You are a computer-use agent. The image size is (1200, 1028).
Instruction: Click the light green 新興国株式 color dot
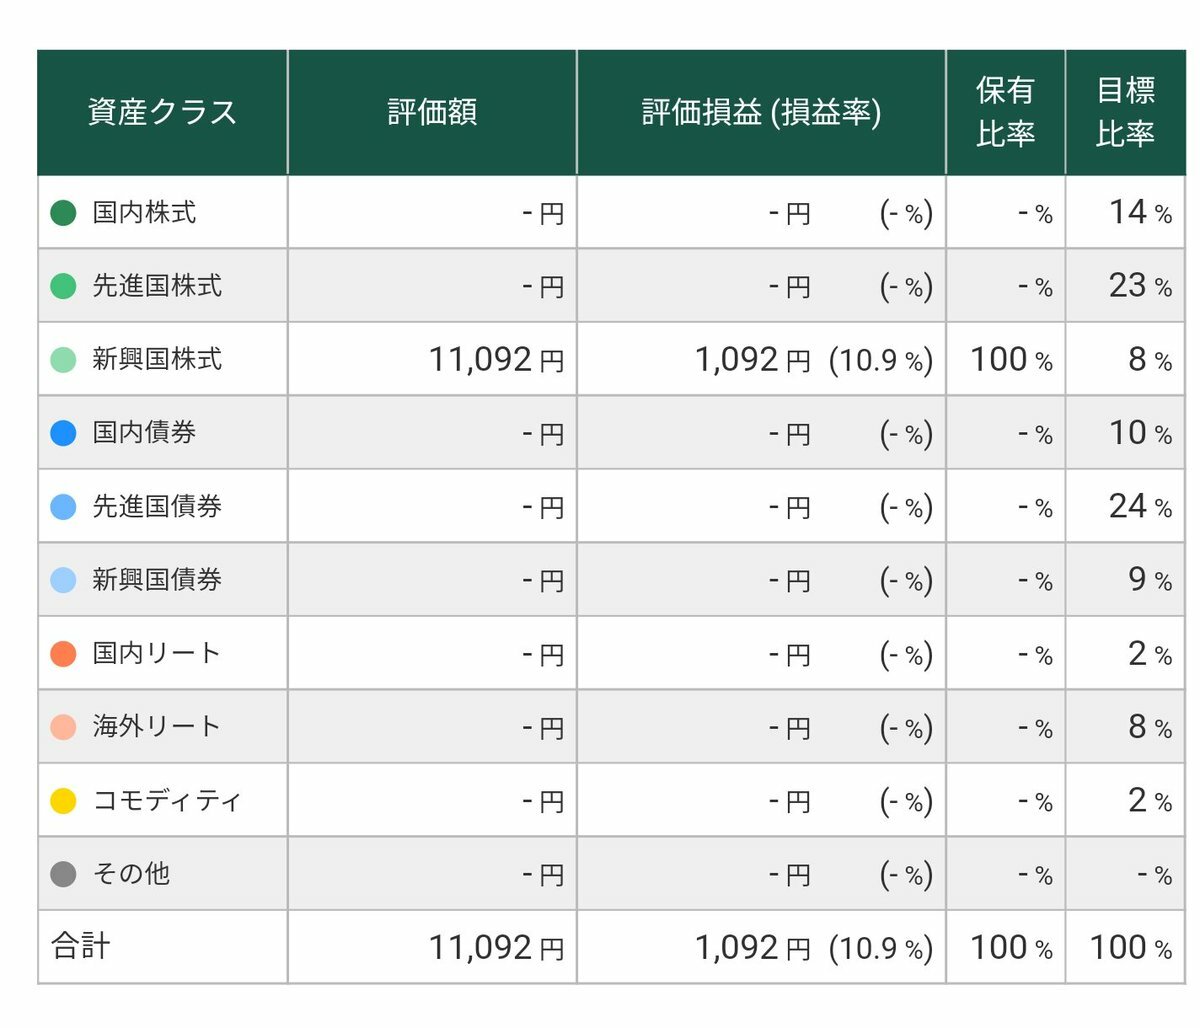point(63,359)
